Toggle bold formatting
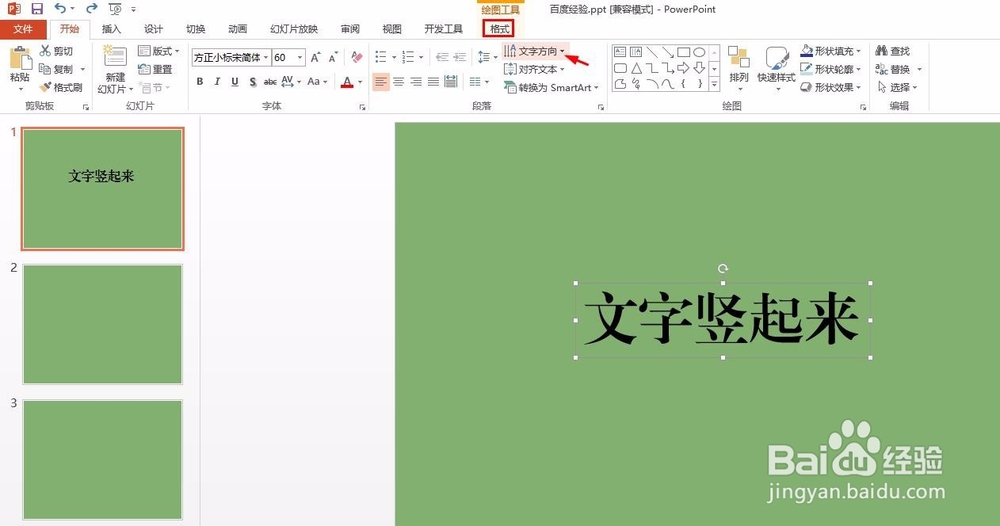The height and width of the screenshot is (526, 1000). pos(200,82)
